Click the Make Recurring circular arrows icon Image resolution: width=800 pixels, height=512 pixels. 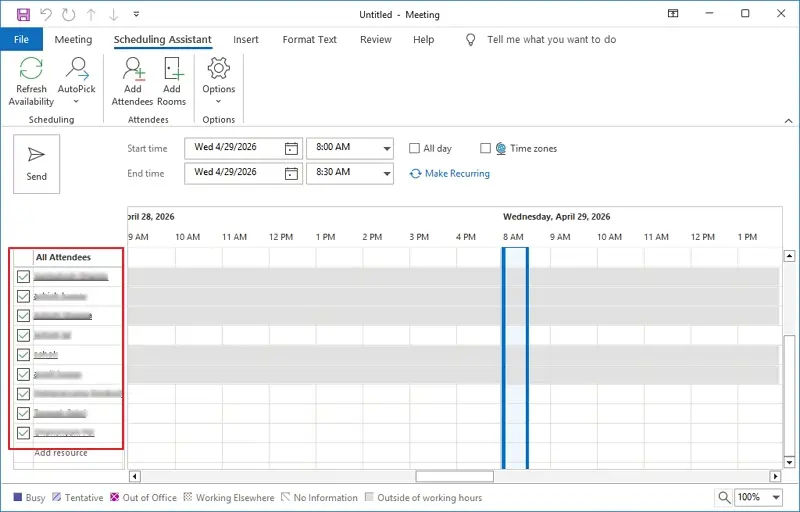click(x=415, y=174)
